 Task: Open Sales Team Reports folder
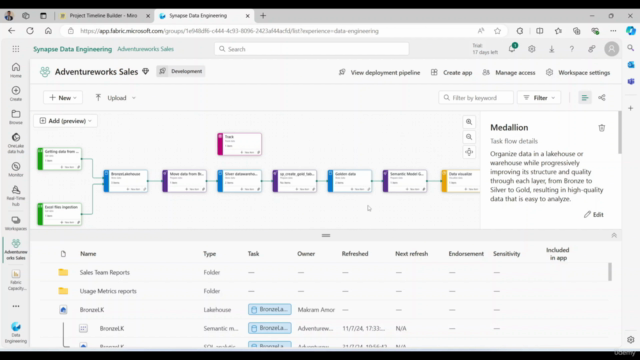pyautogui.click(x=104, y=272)
